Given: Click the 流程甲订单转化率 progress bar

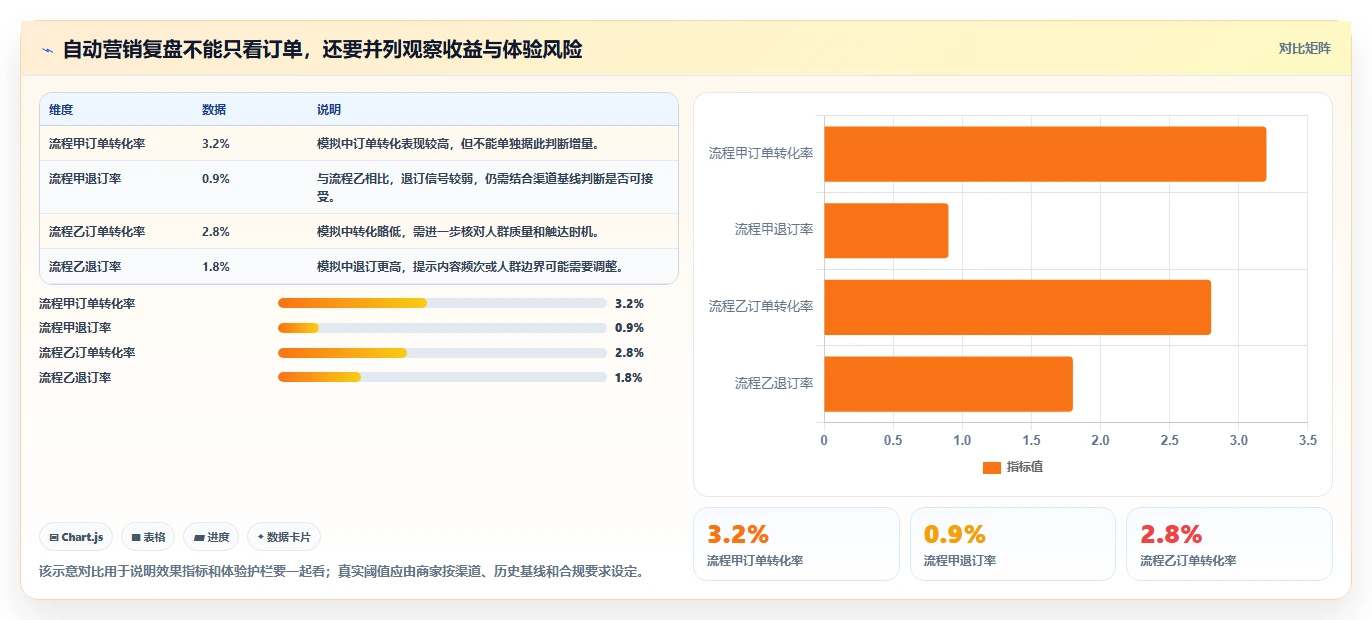Looking at the screenshot, I should point(442,303).
